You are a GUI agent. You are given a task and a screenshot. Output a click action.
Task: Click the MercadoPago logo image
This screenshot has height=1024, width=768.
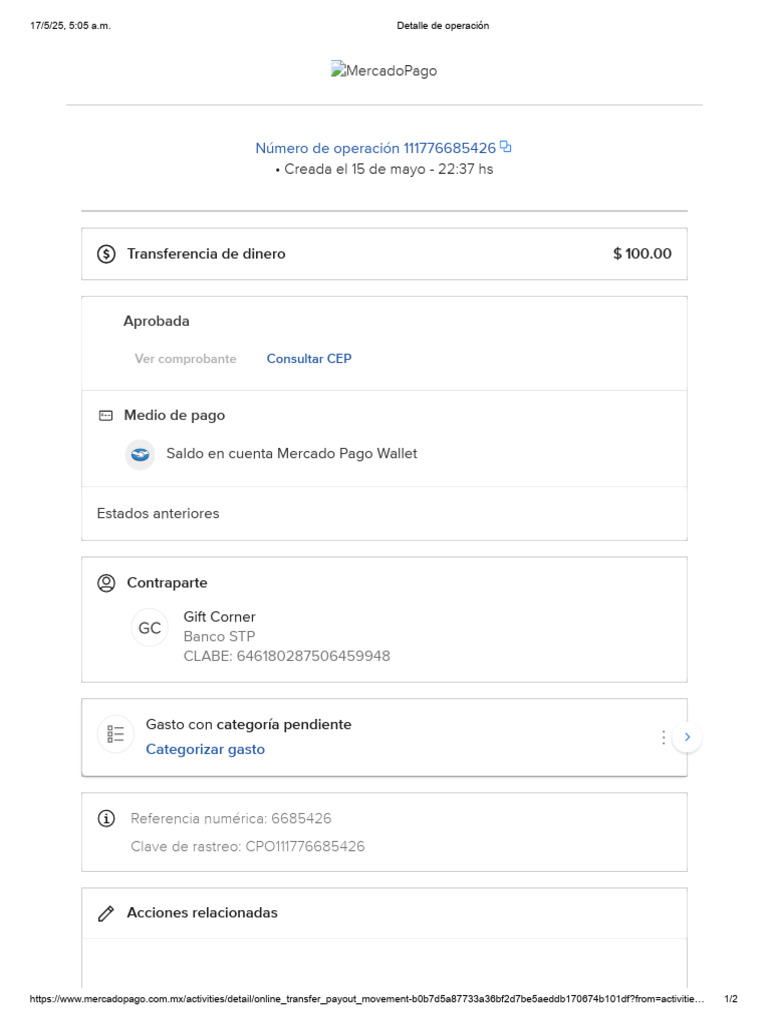pyautogui.click(x=384, y=71)
